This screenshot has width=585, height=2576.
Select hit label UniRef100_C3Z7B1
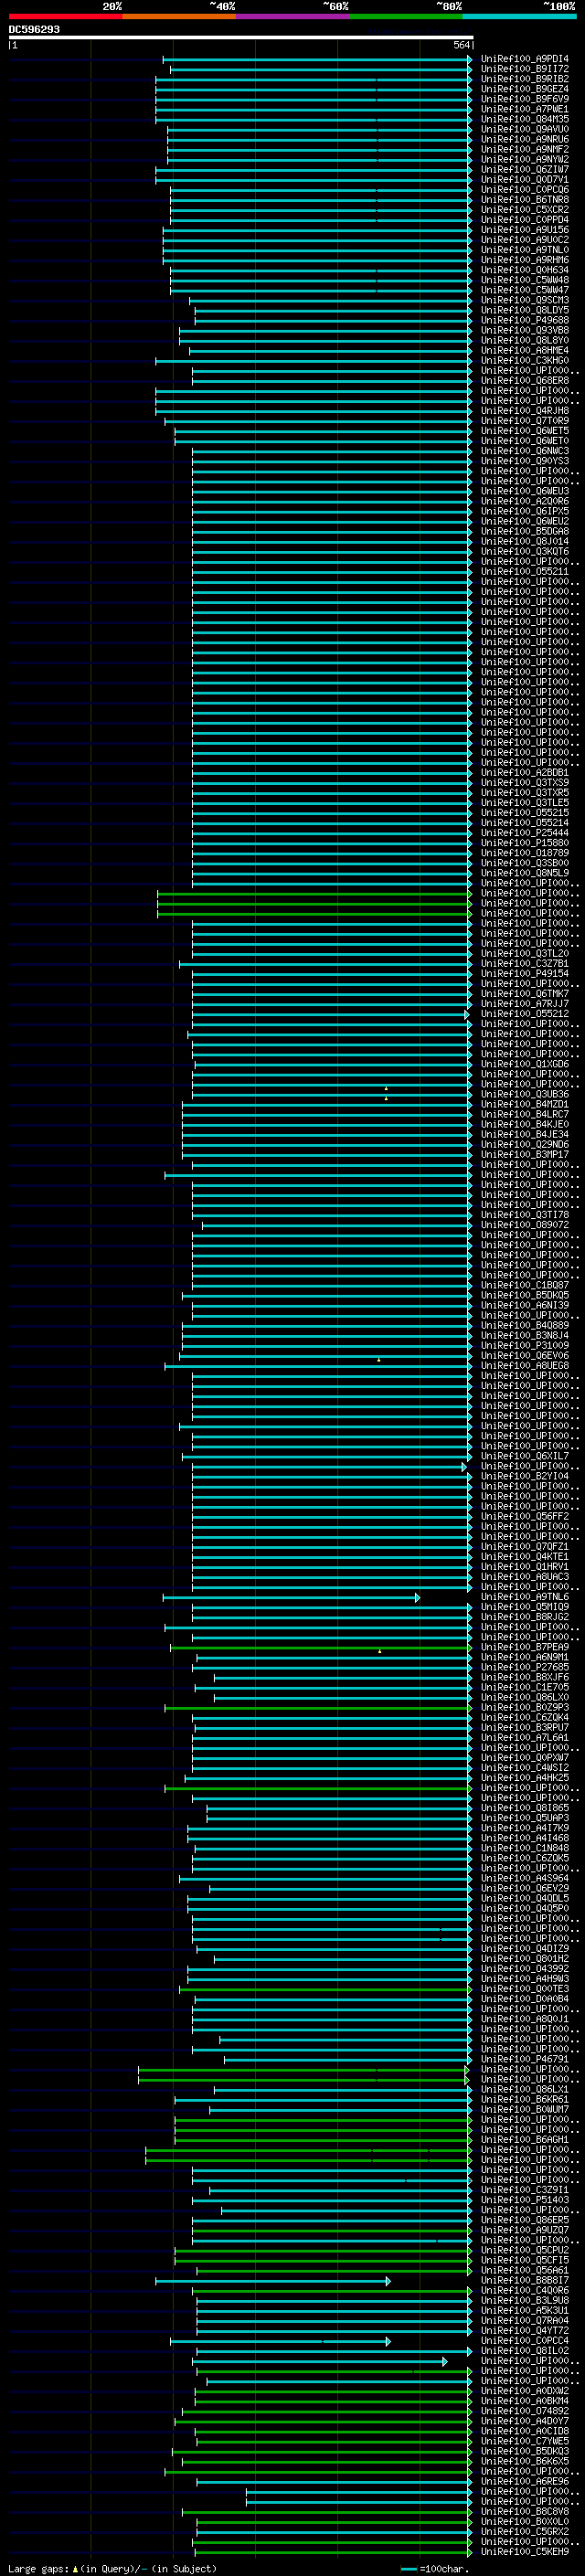click(524, 963)
